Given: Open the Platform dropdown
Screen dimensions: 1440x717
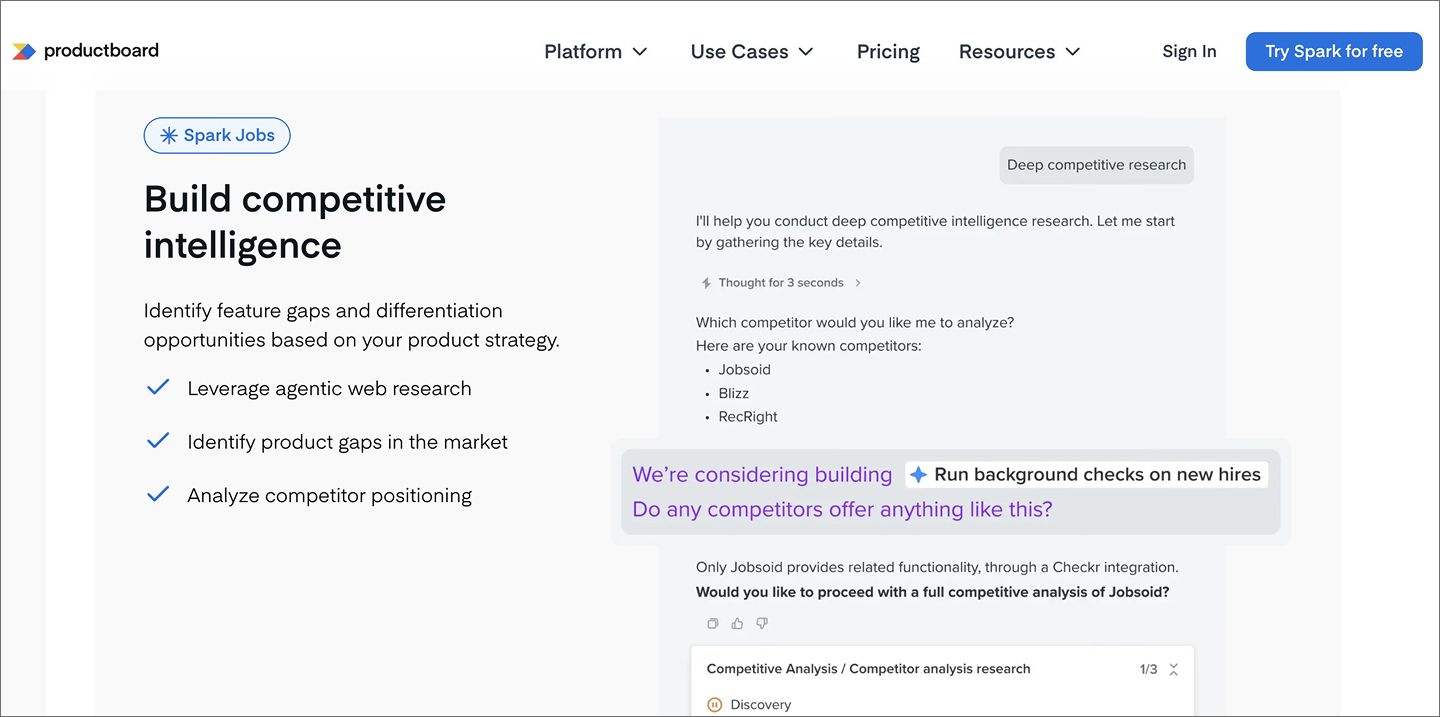Looking at the screenshot, I should pos(595,51).
